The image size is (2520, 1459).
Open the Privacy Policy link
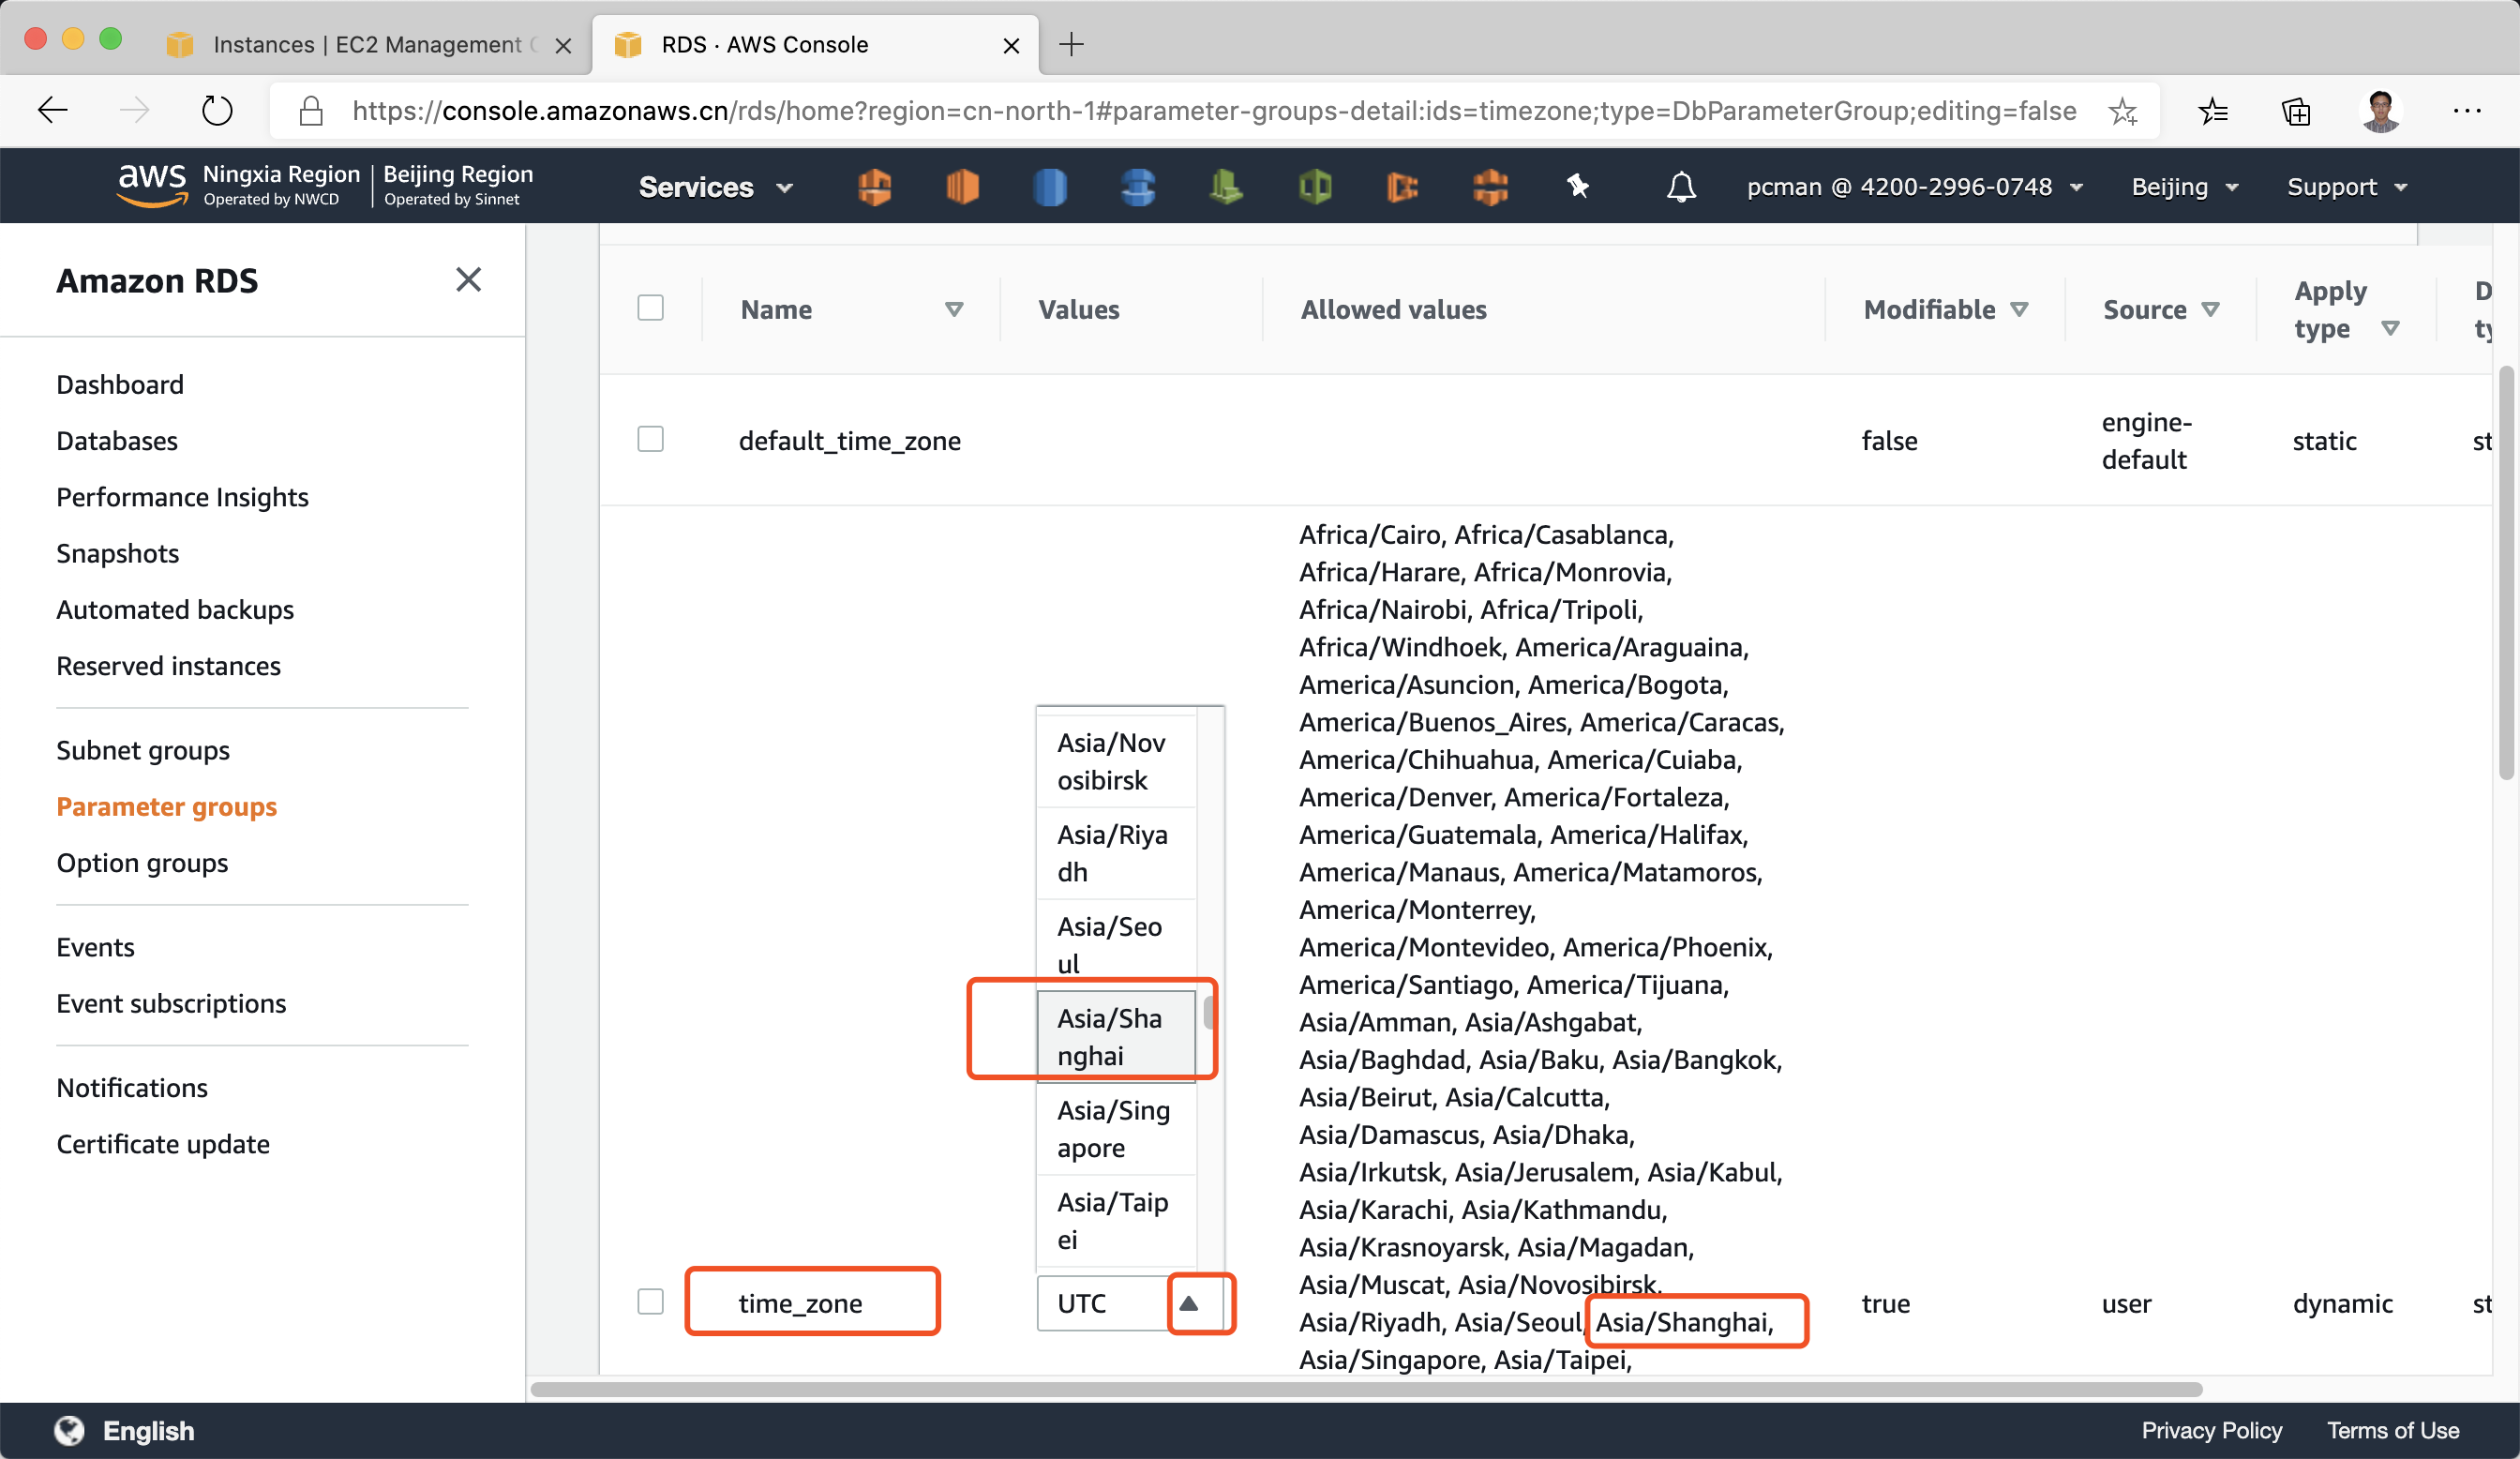(2210, 1431)
